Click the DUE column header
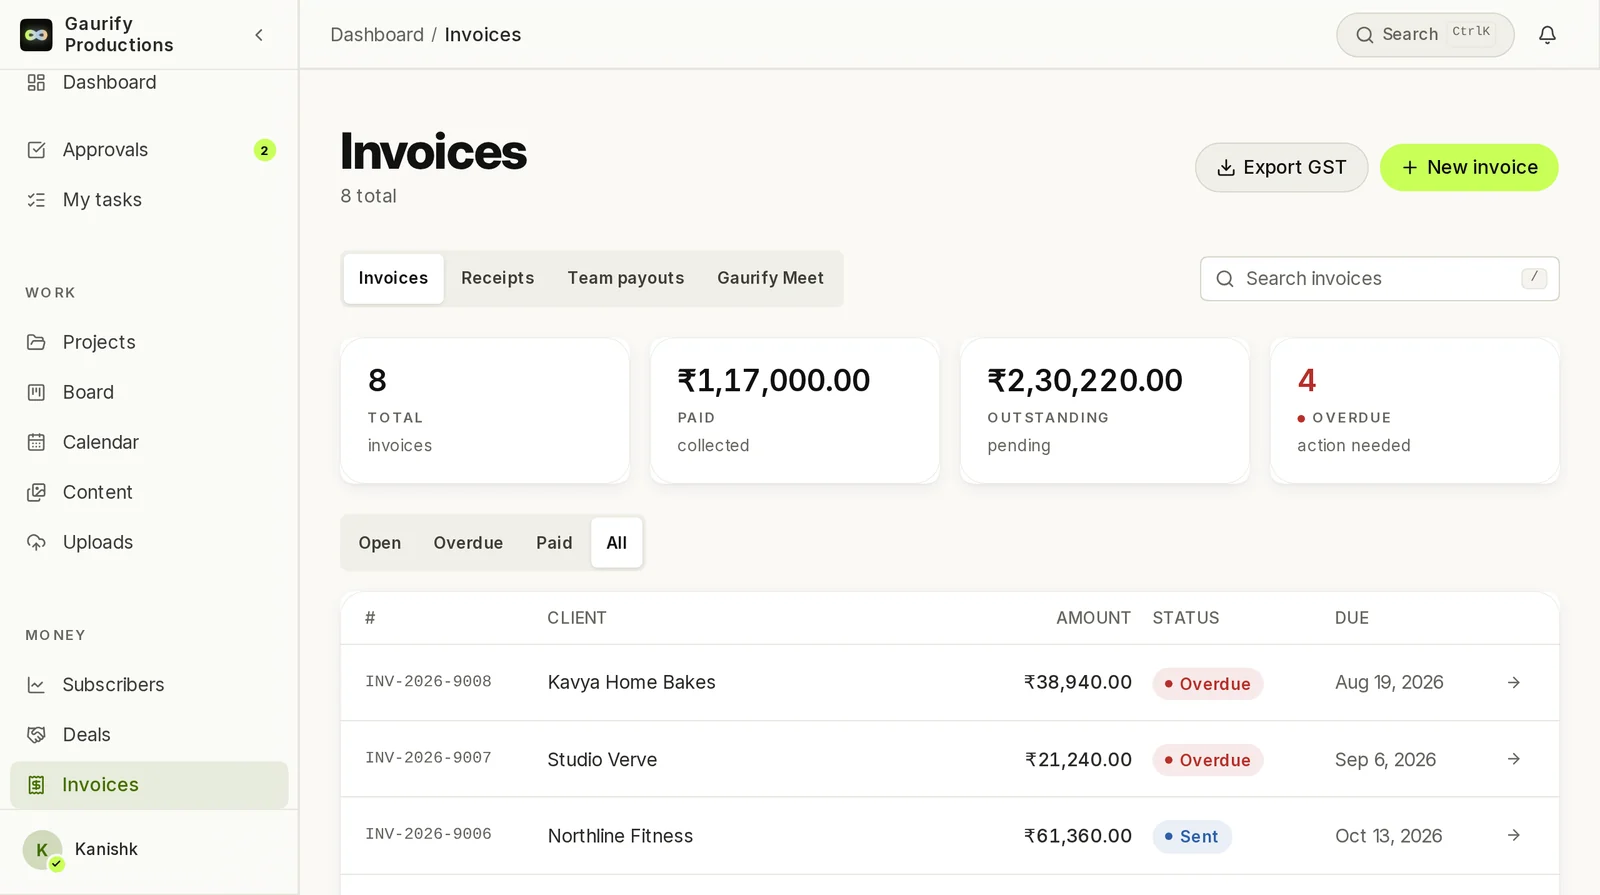This screenshot has height=895, width=1600. pyautogui.click(x=1352, y=618)
